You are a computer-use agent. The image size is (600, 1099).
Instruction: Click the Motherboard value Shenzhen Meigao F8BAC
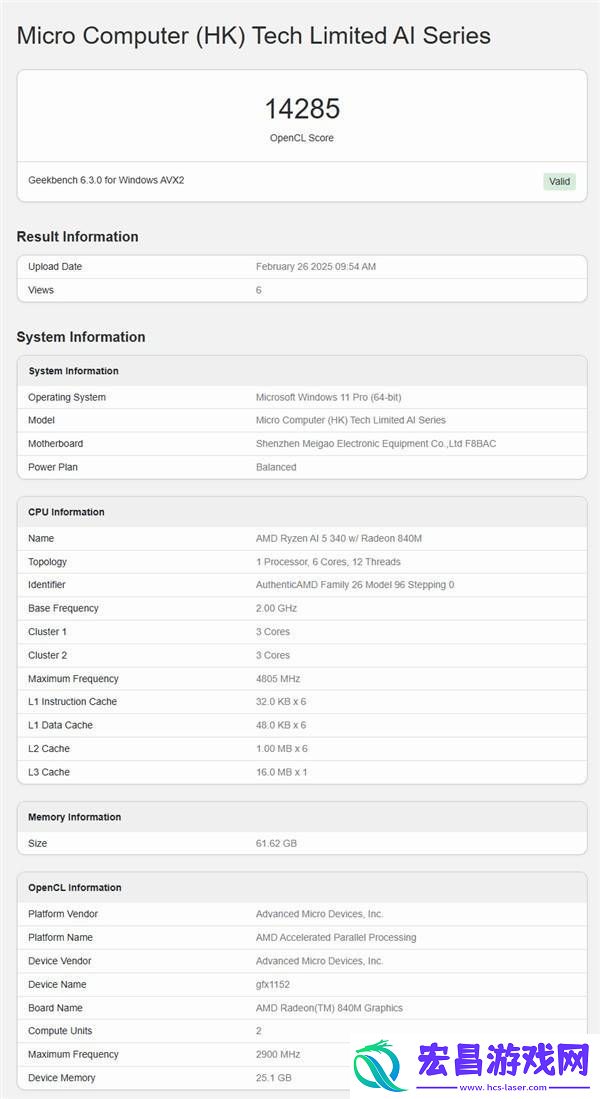pos(376,444)
